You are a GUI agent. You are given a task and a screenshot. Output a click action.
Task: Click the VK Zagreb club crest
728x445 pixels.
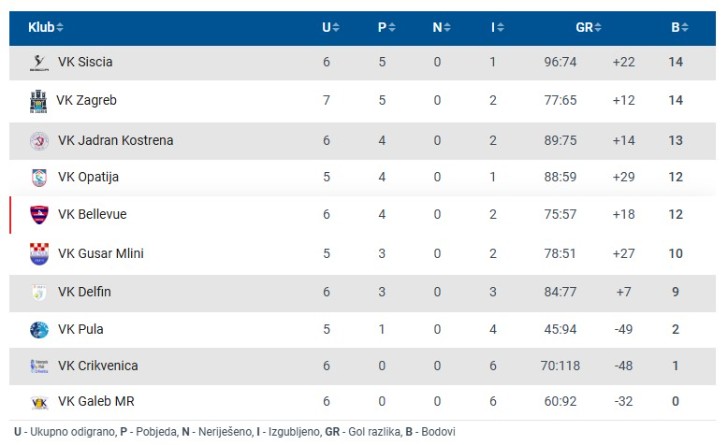coord(39,101)
